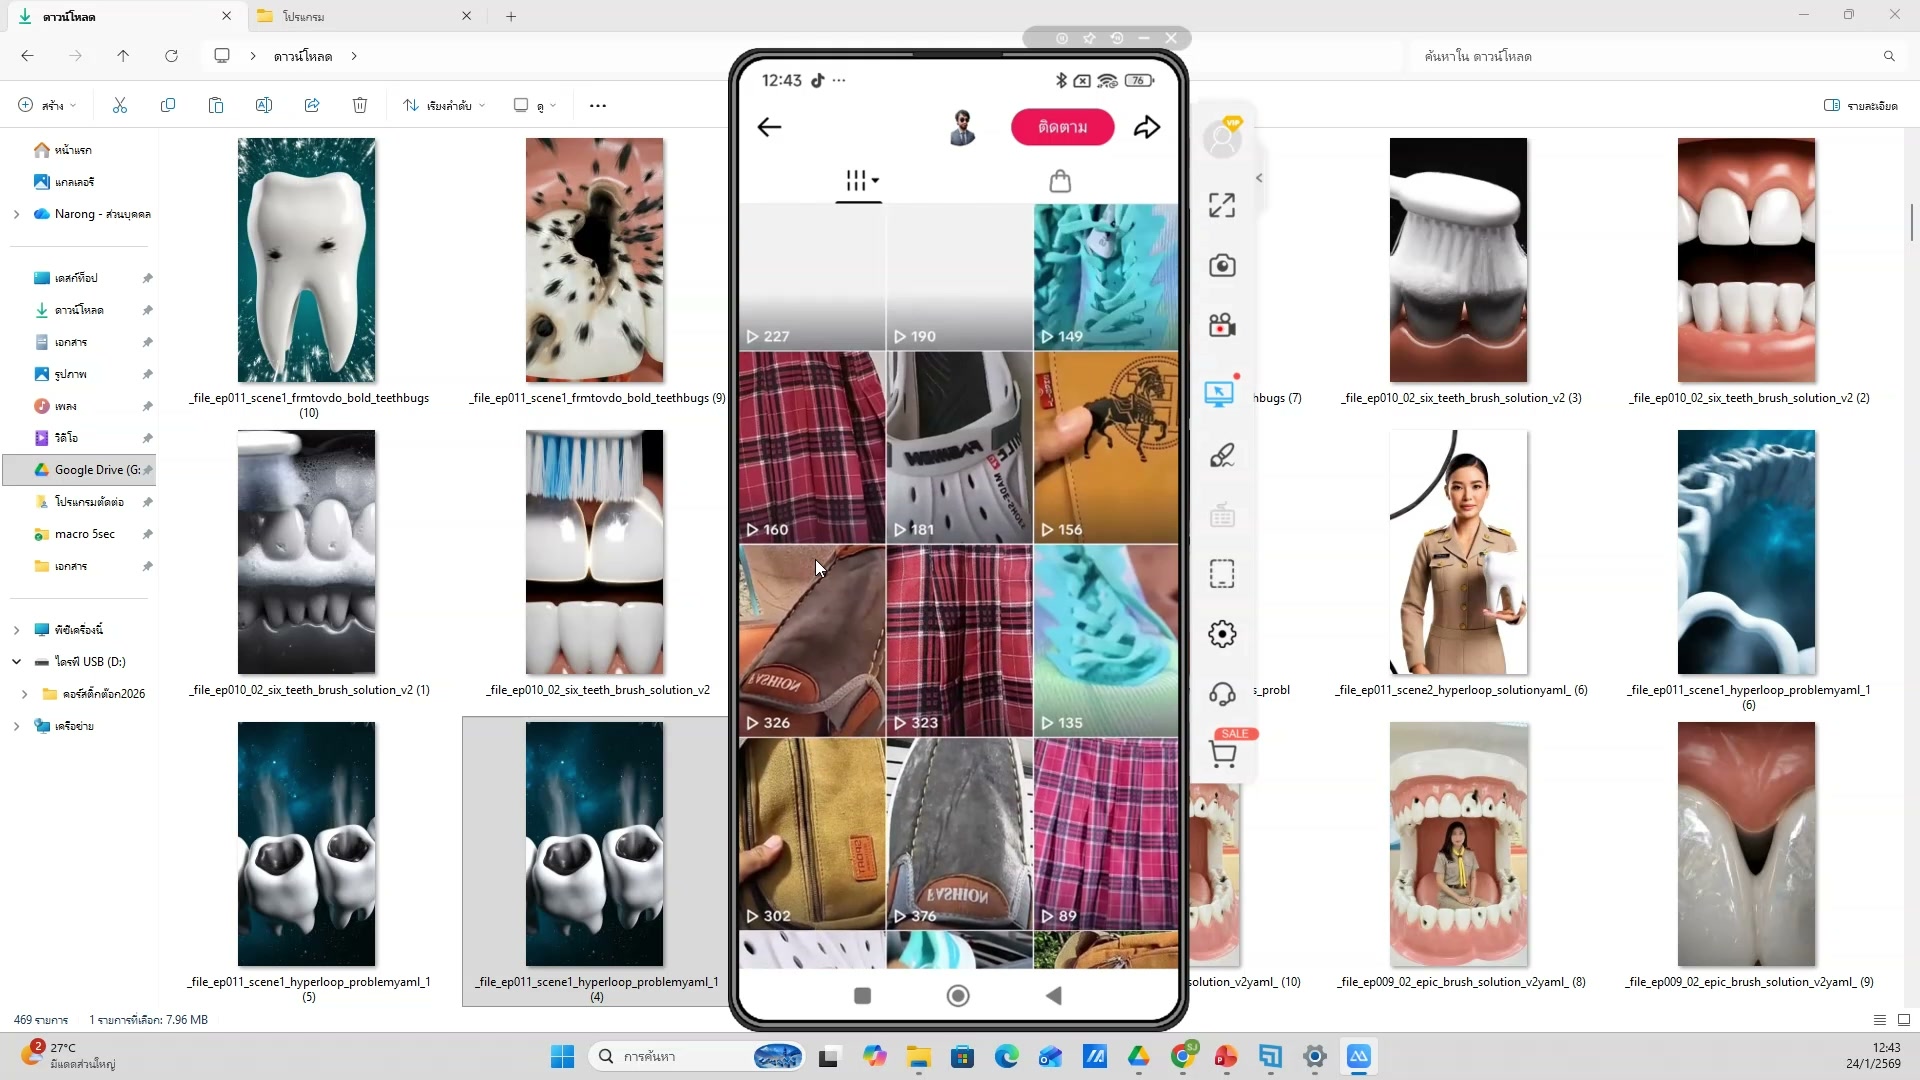Screen dimensions: 1920x1080
Task: Capture a phone screenshot with the camera icon
Action: 1222,265
